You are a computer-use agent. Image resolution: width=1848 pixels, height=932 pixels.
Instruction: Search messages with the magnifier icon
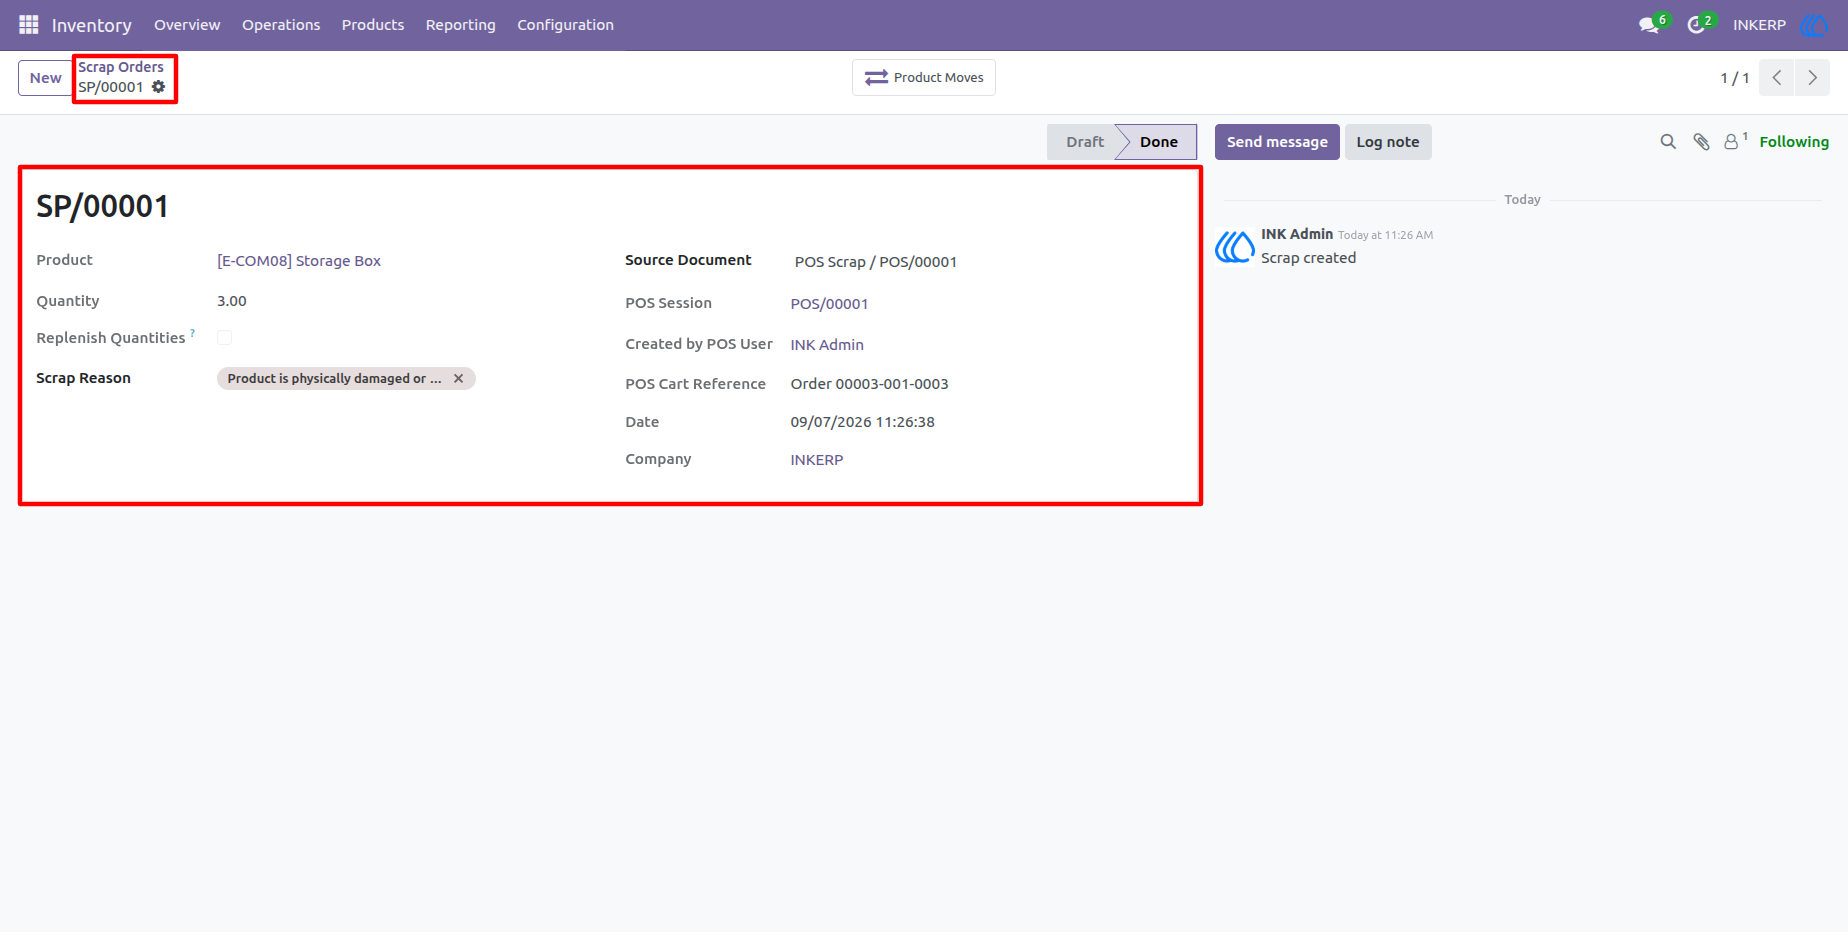(x=1668, y=142)
